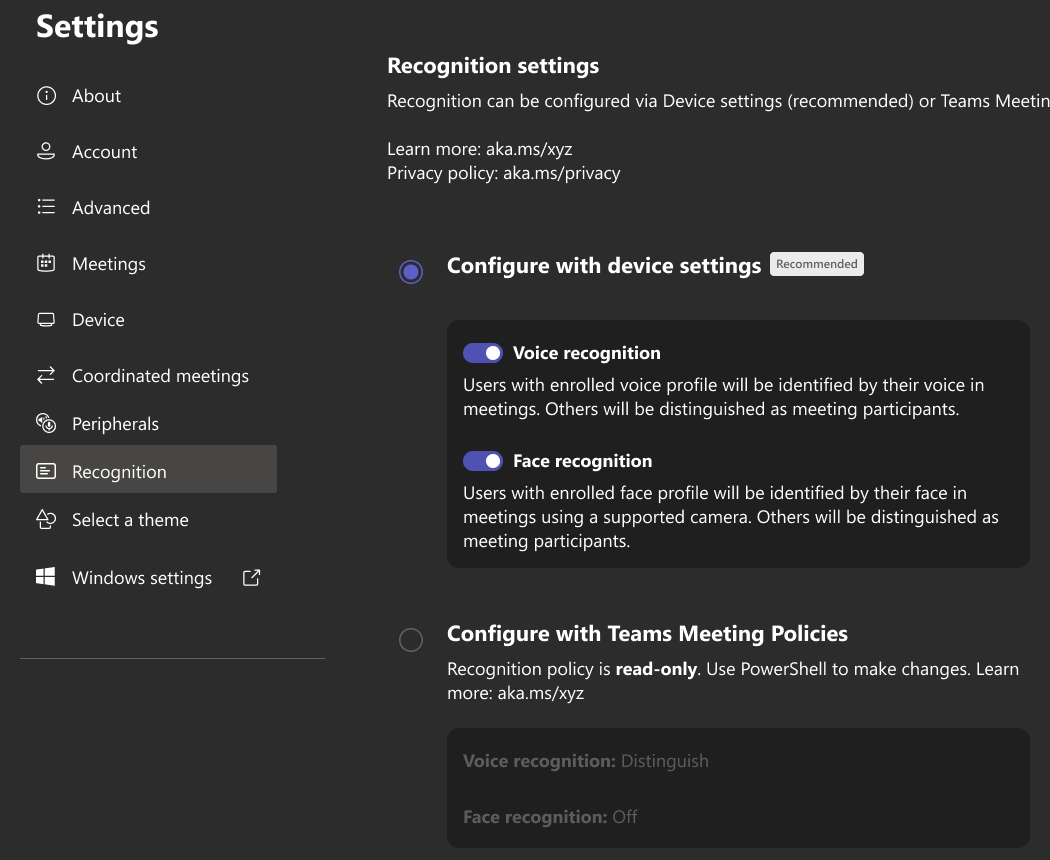
Task: Click the Advanced list icon
Action: [x=46, y=207]
